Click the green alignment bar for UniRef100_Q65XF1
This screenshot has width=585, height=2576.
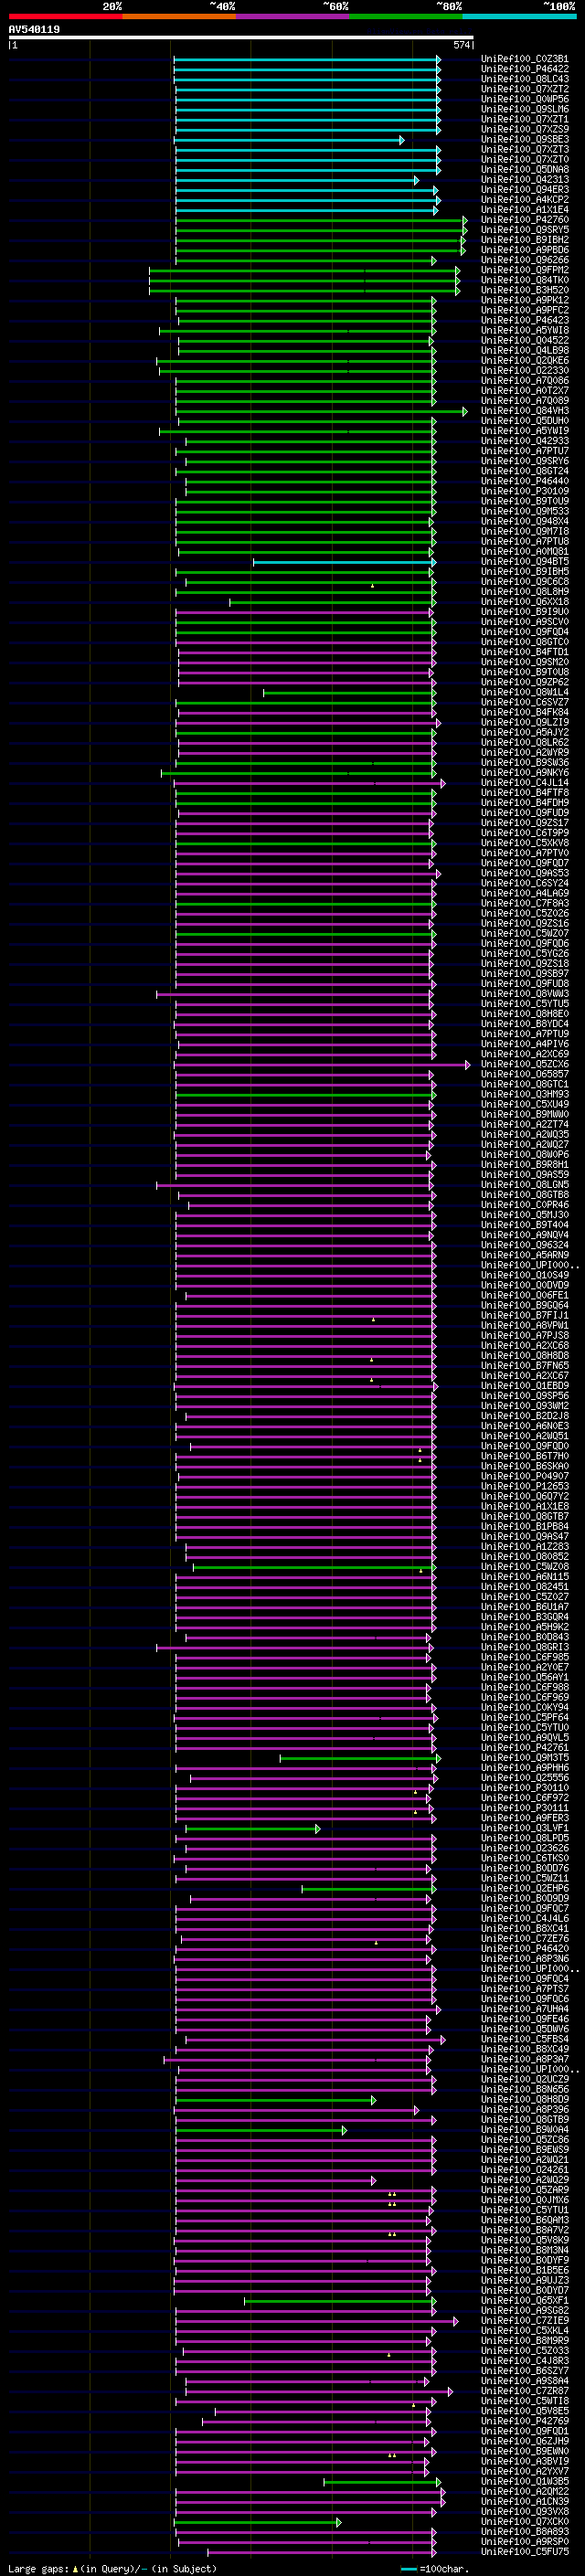340,2301
